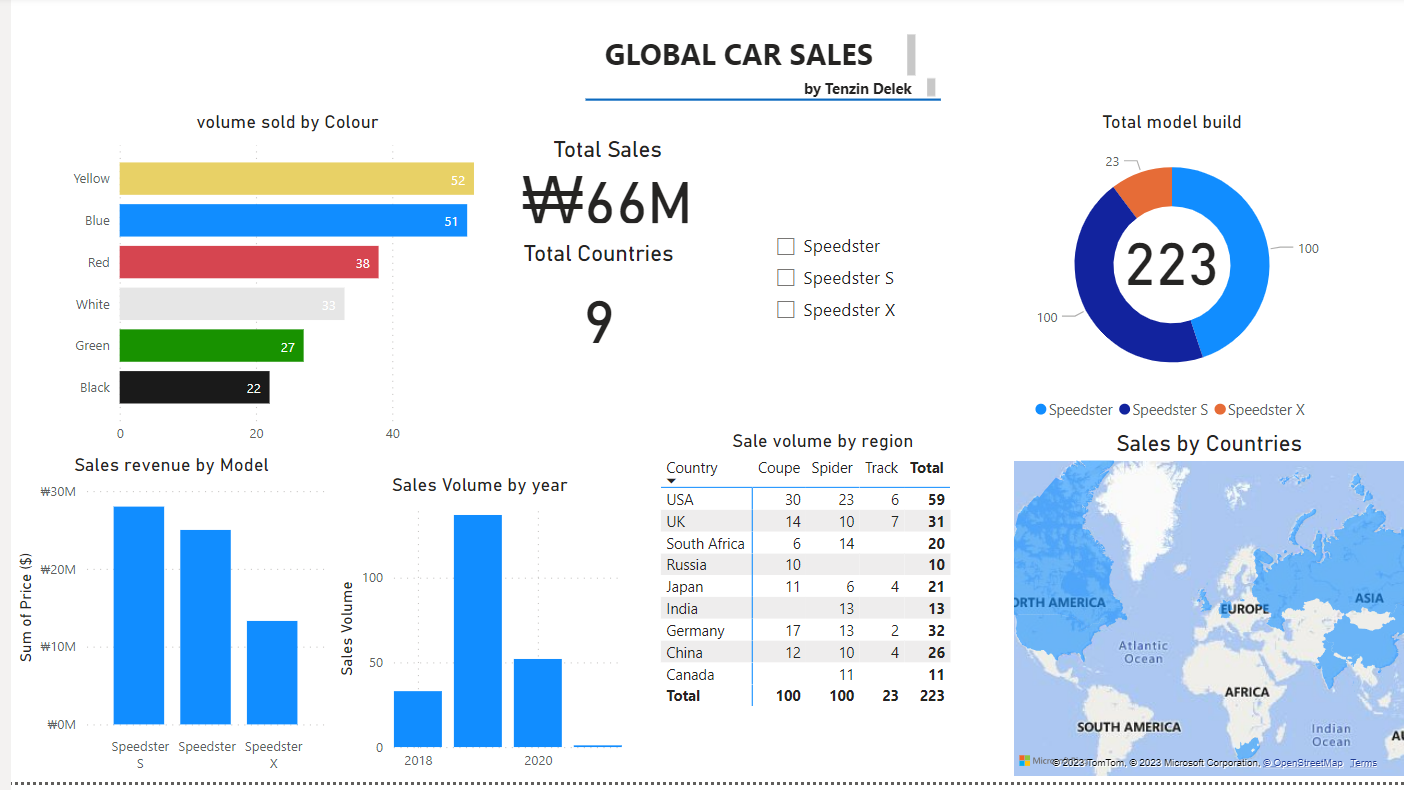The width and height of the screenshot is (1404, 790).
Task: Select the Blue bar showing 51
Action: [x=293, y=220]
